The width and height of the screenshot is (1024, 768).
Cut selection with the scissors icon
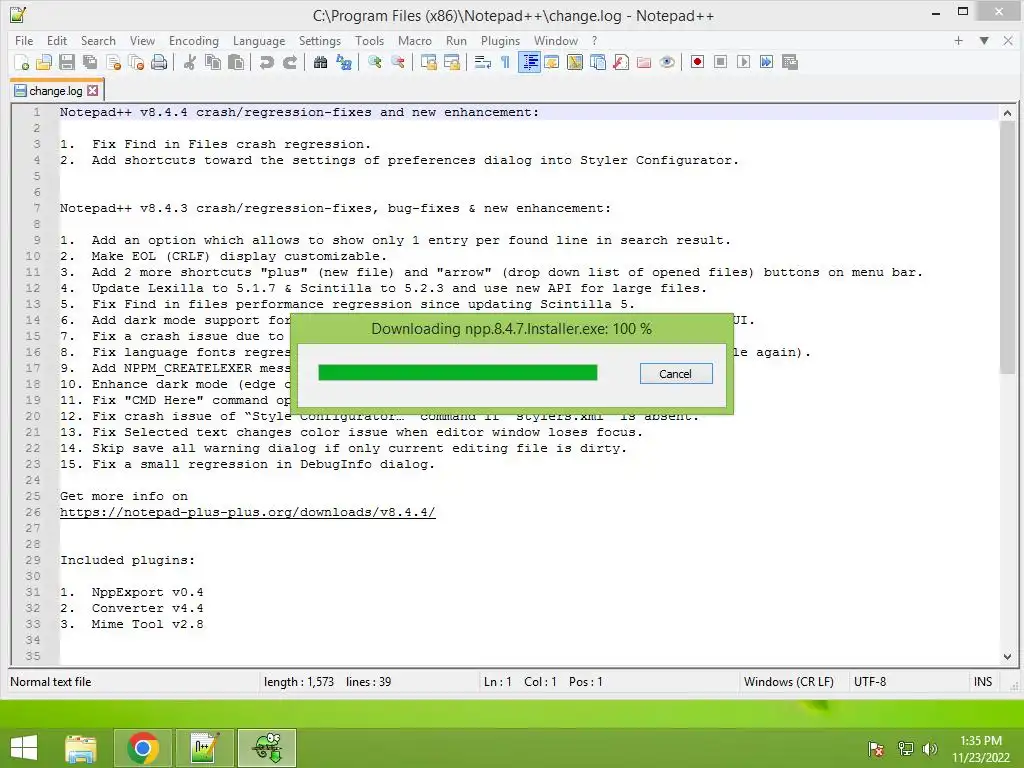click(190, 62)
